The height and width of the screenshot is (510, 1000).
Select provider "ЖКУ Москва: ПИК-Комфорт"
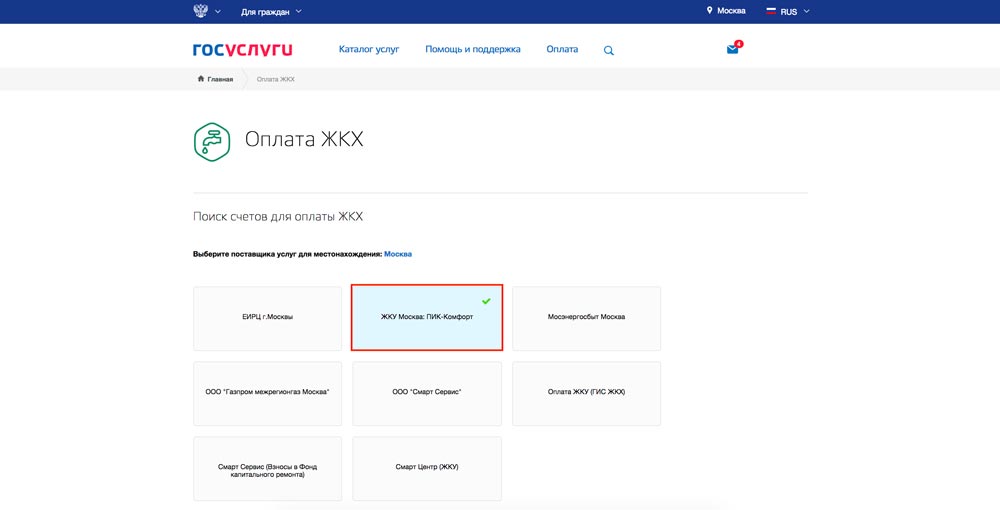pos(427,317)
